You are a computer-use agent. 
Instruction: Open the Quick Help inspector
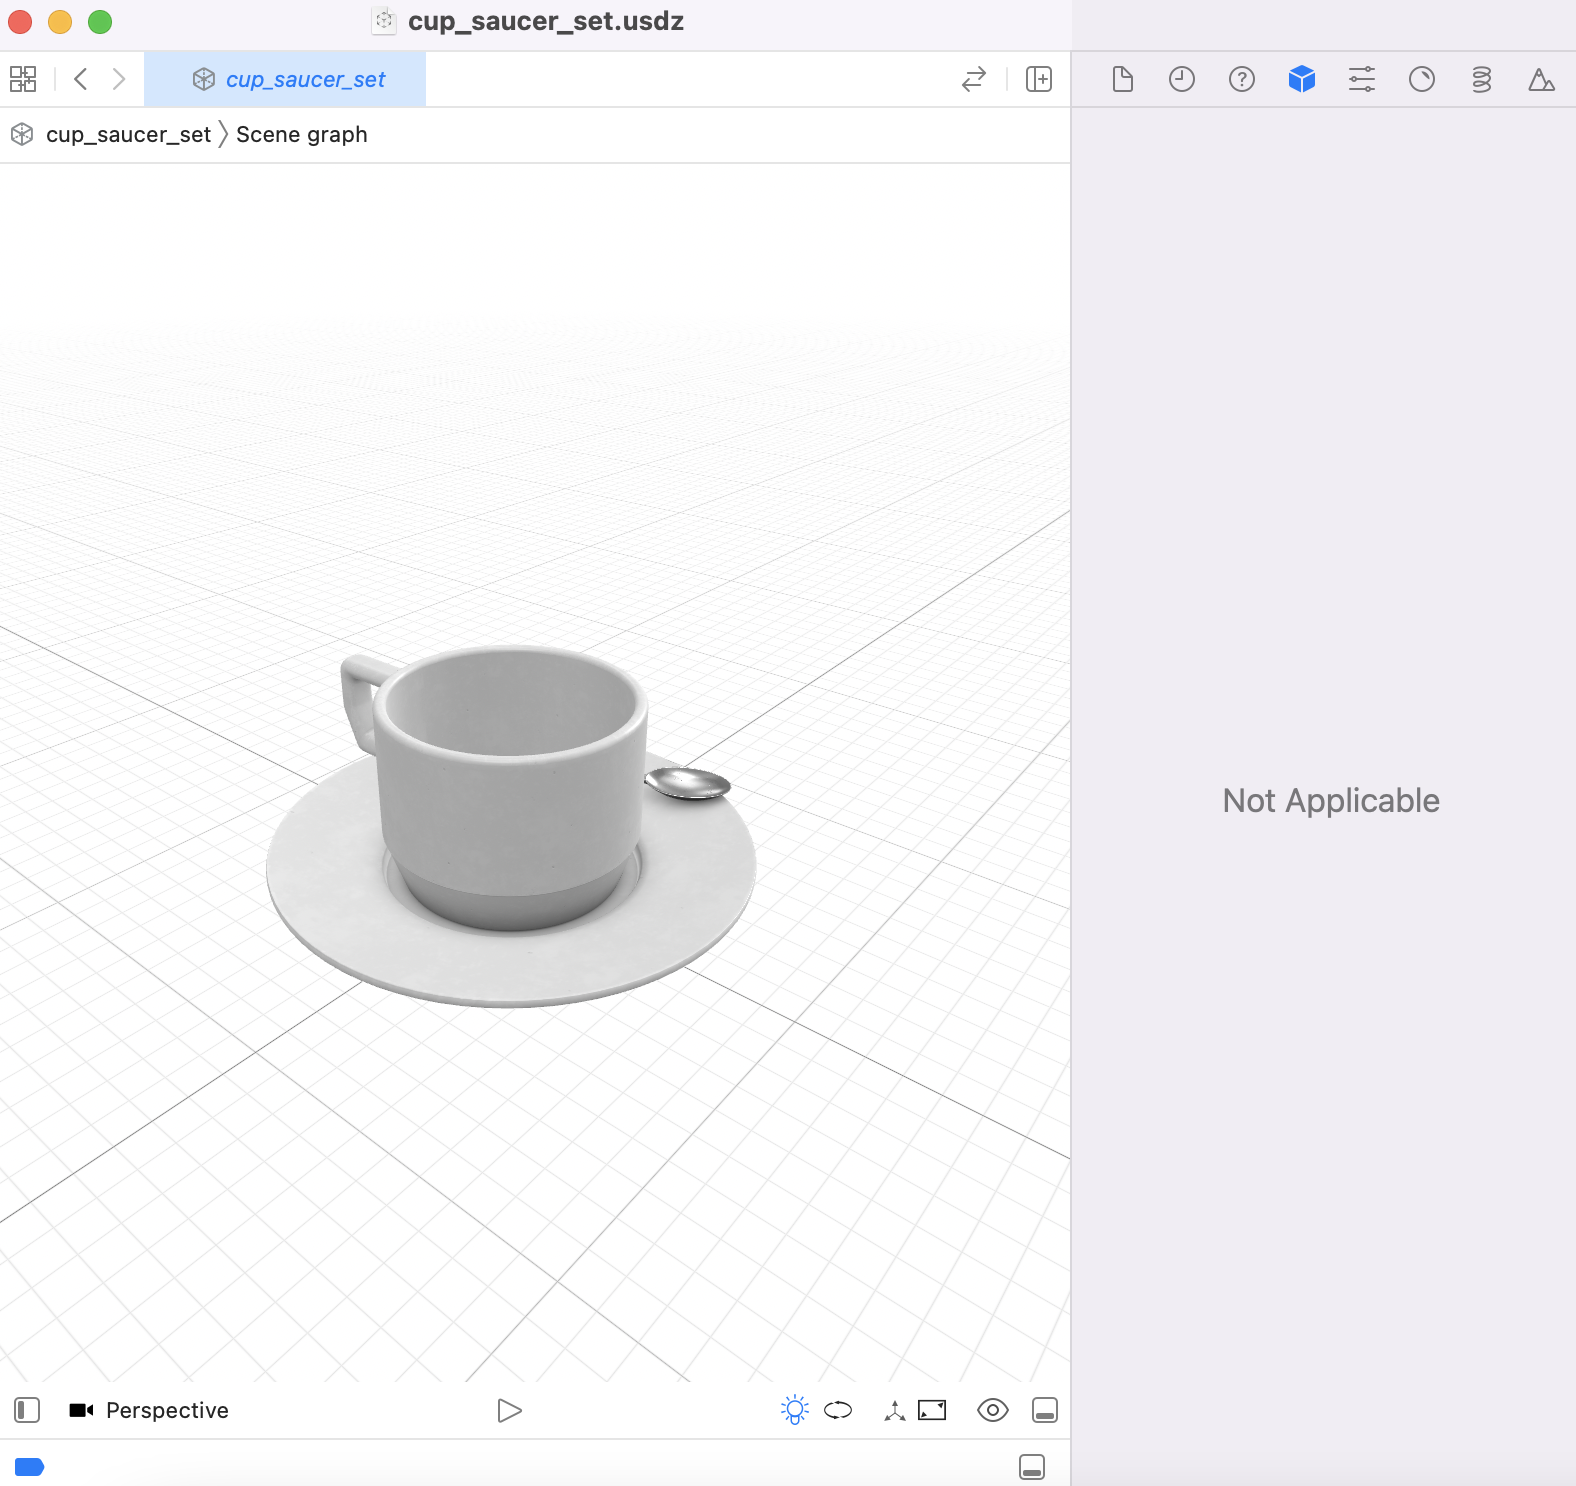click(x=1242, y=79)
